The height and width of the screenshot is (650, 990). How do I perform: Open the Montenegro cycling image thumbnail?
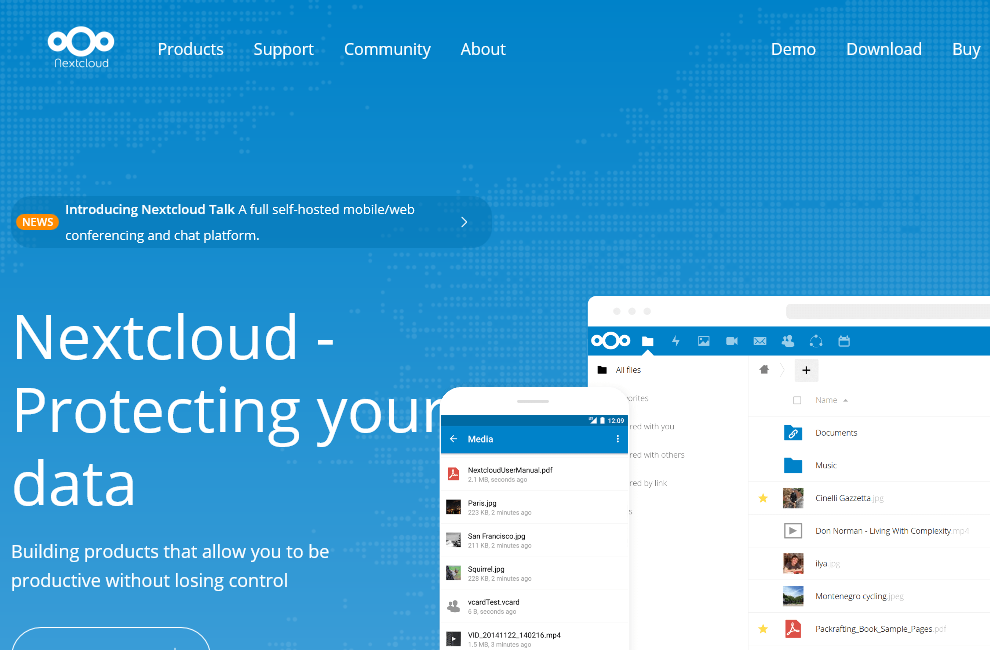793,596
